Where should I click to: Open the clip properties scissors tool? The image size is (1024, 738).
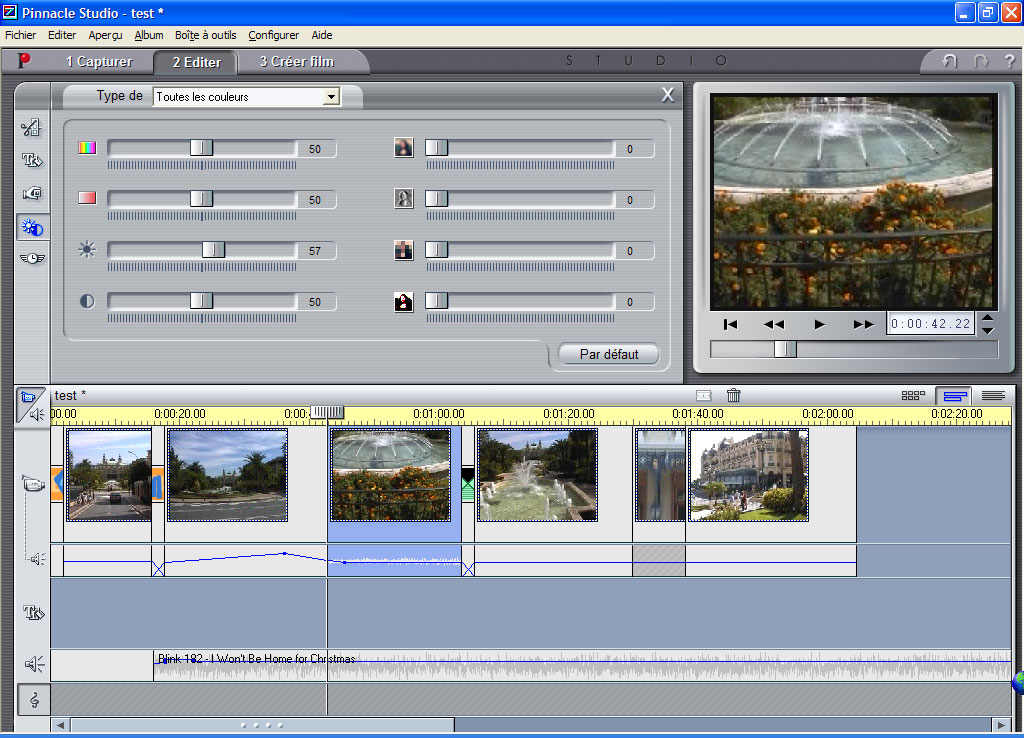(31, 127)
